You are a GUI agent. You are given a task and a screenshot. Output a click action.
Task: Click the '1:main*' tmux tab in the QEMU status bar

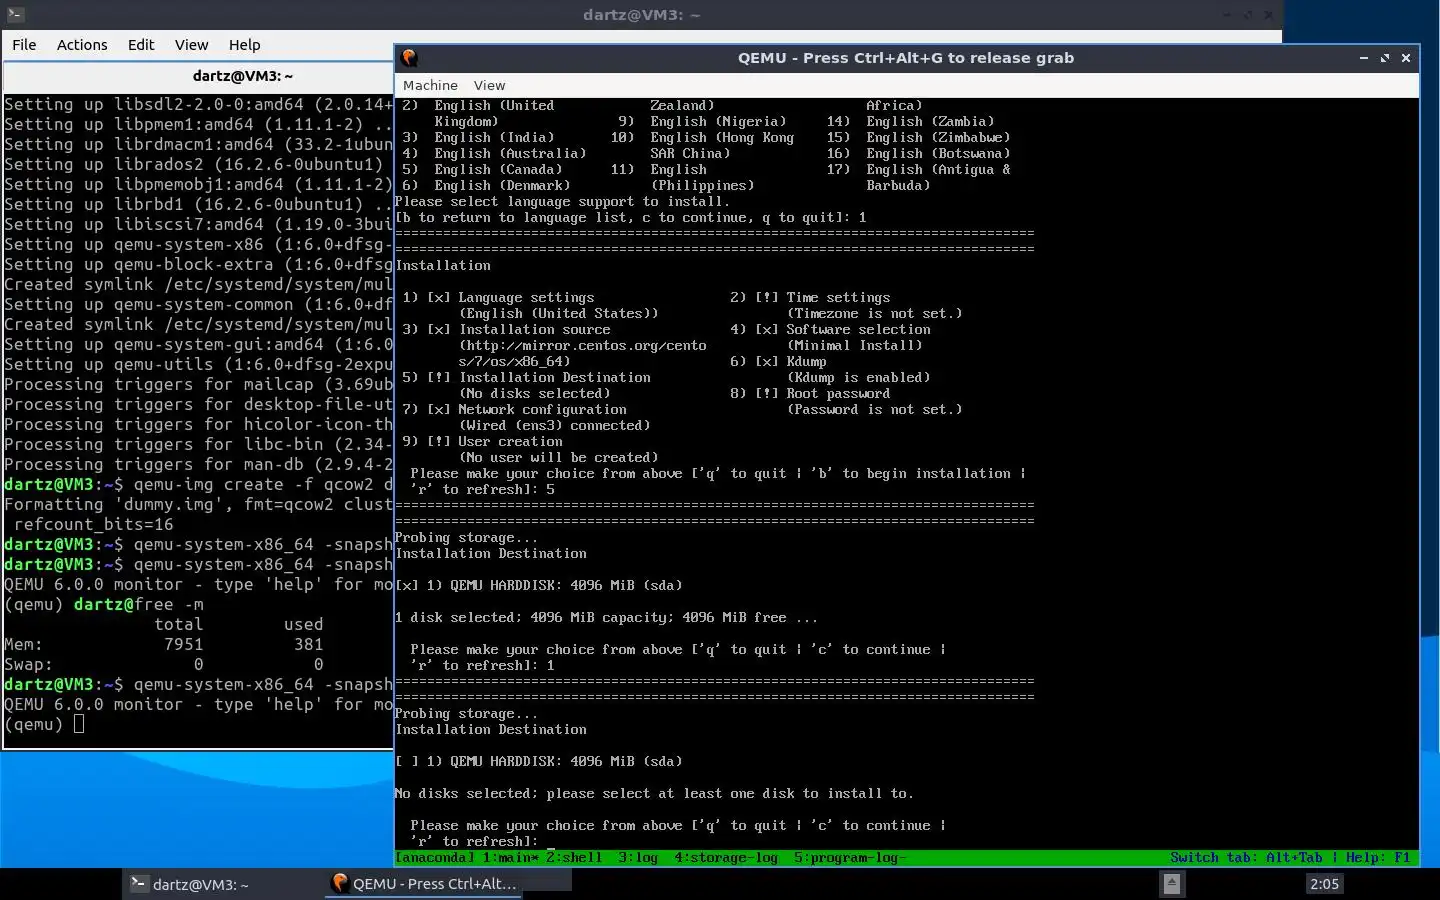511,858
